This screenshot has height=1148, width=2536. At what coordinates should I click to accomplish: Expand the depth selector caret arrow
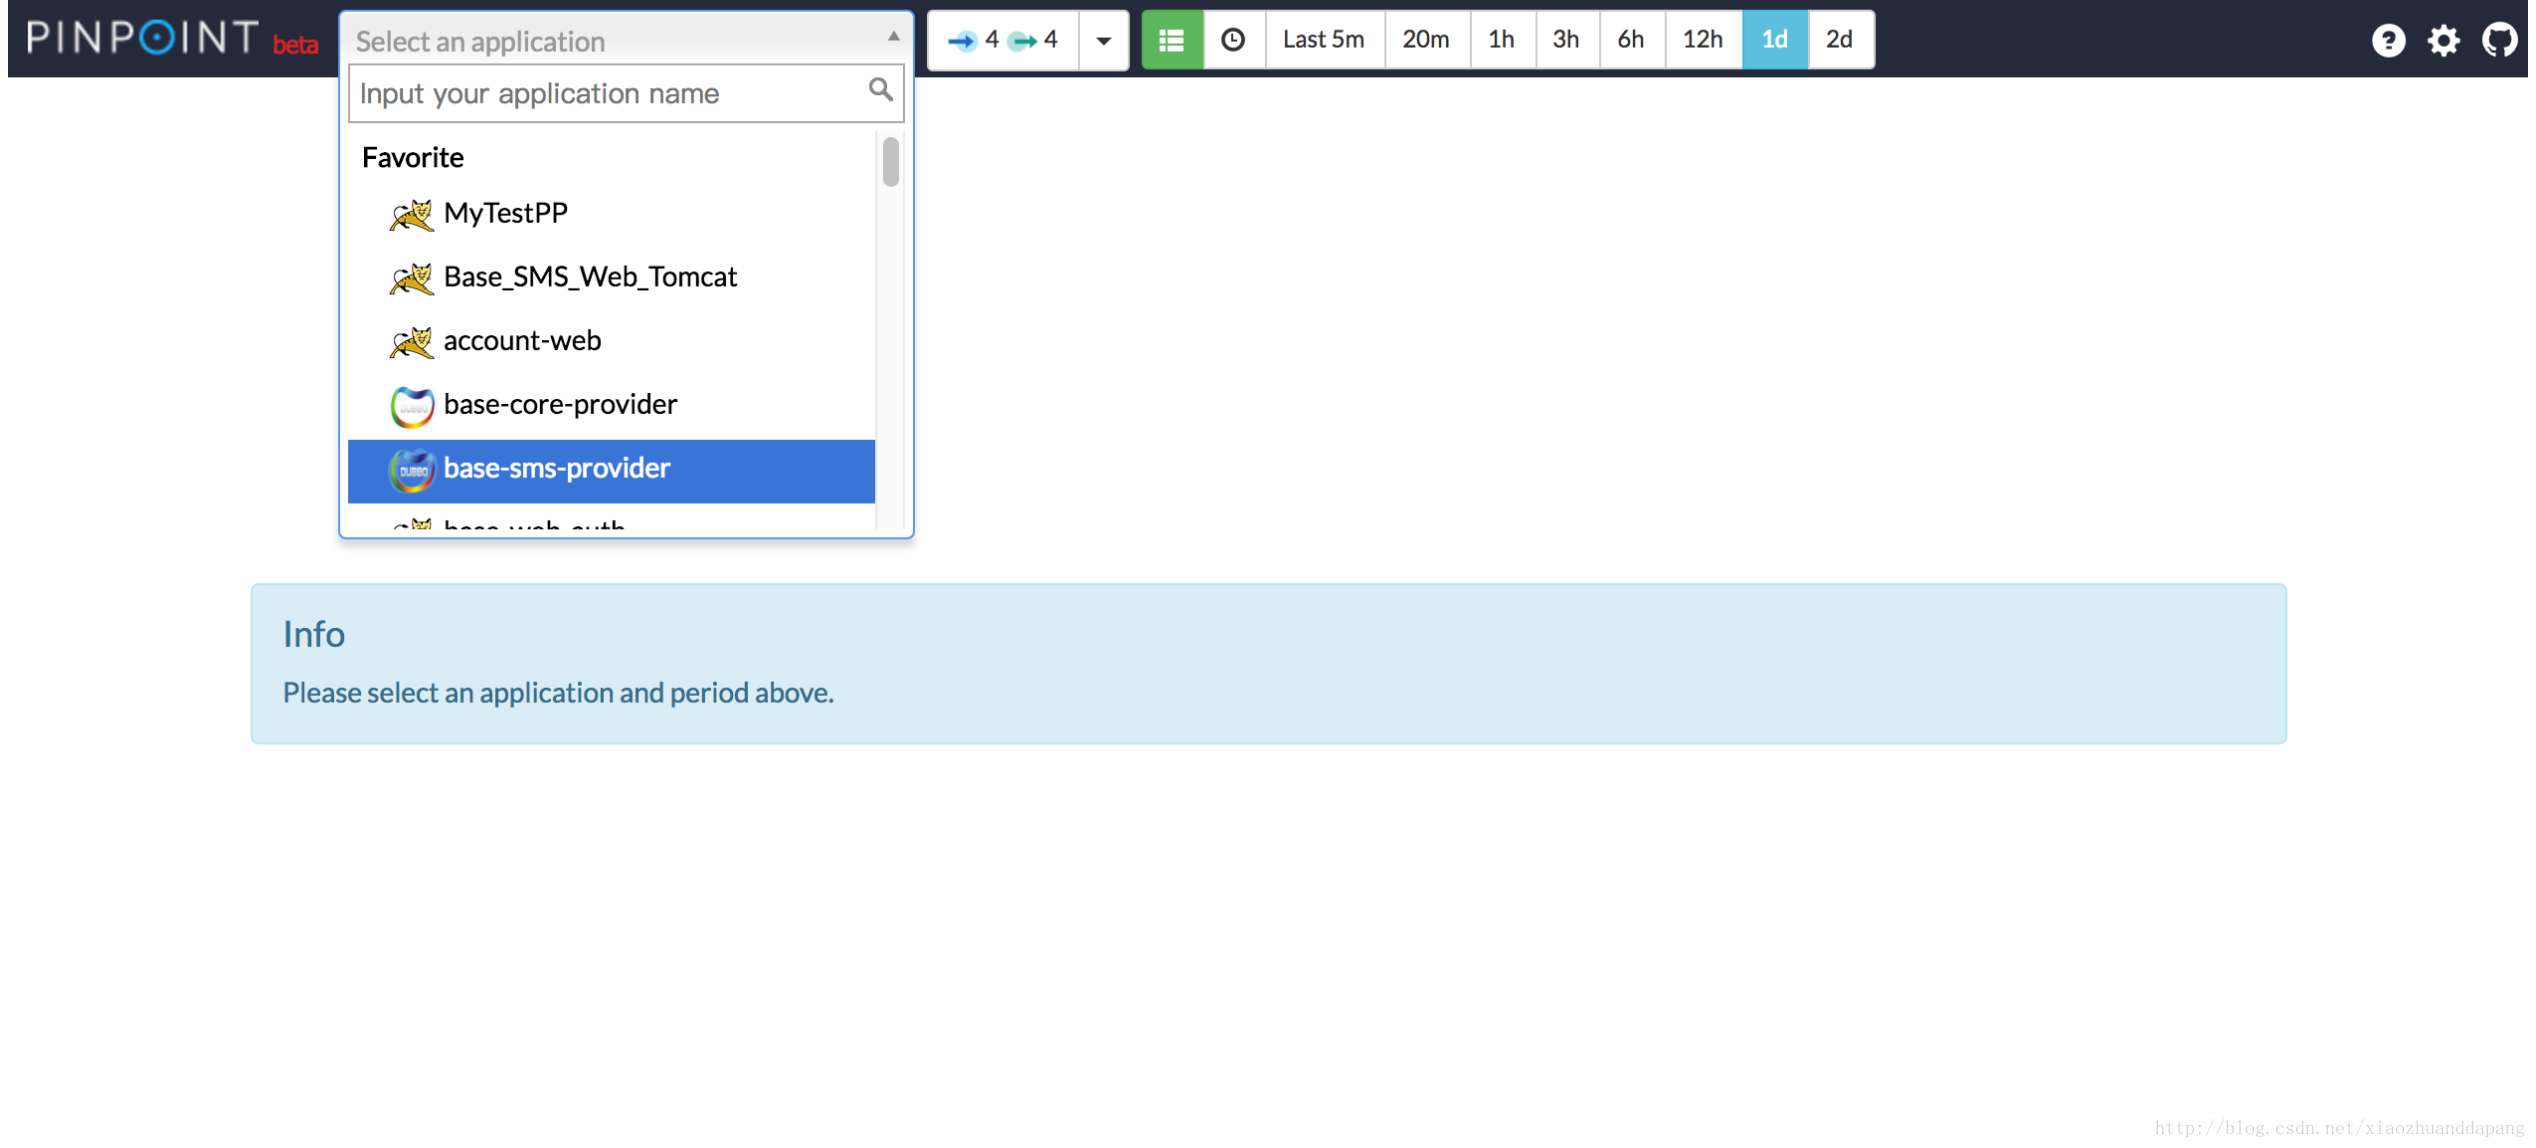[x=1103, y=40]
